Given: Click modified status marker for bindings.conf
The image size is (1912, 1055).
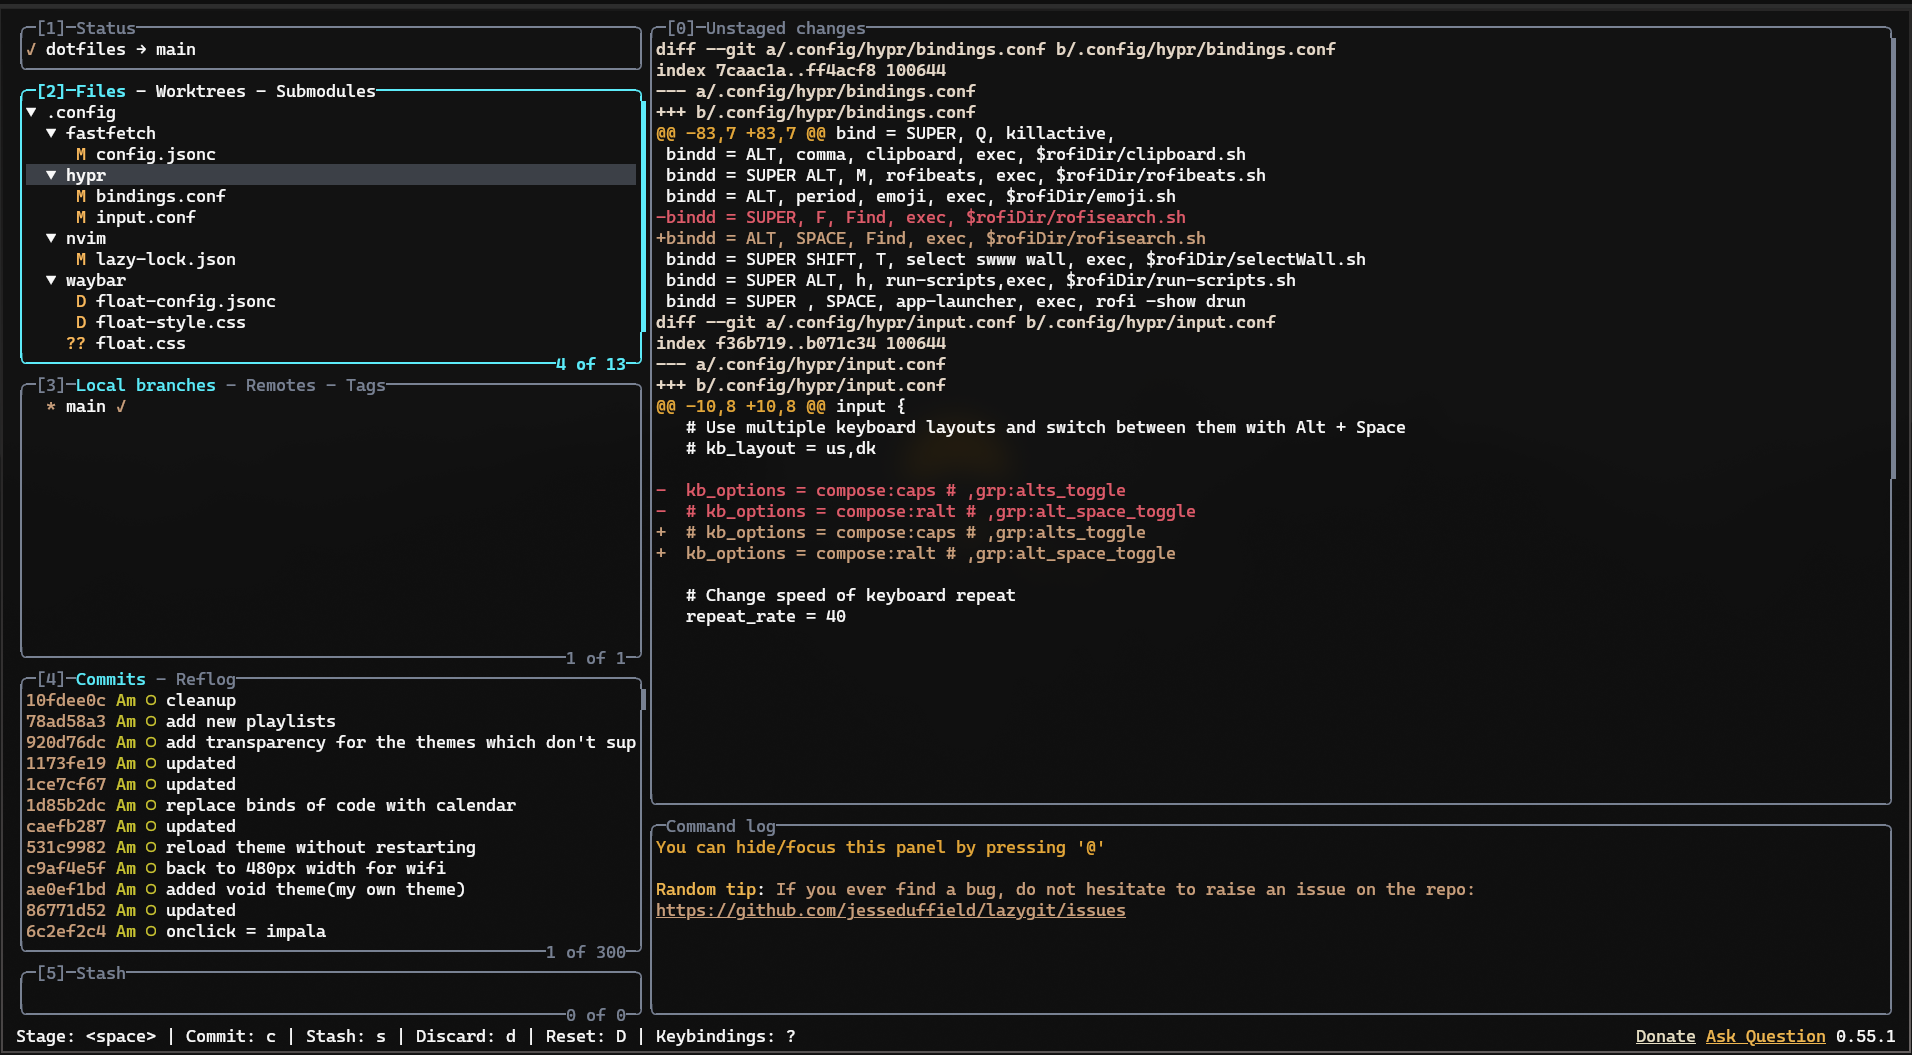Looking at the screenshot, I should 81,196.
